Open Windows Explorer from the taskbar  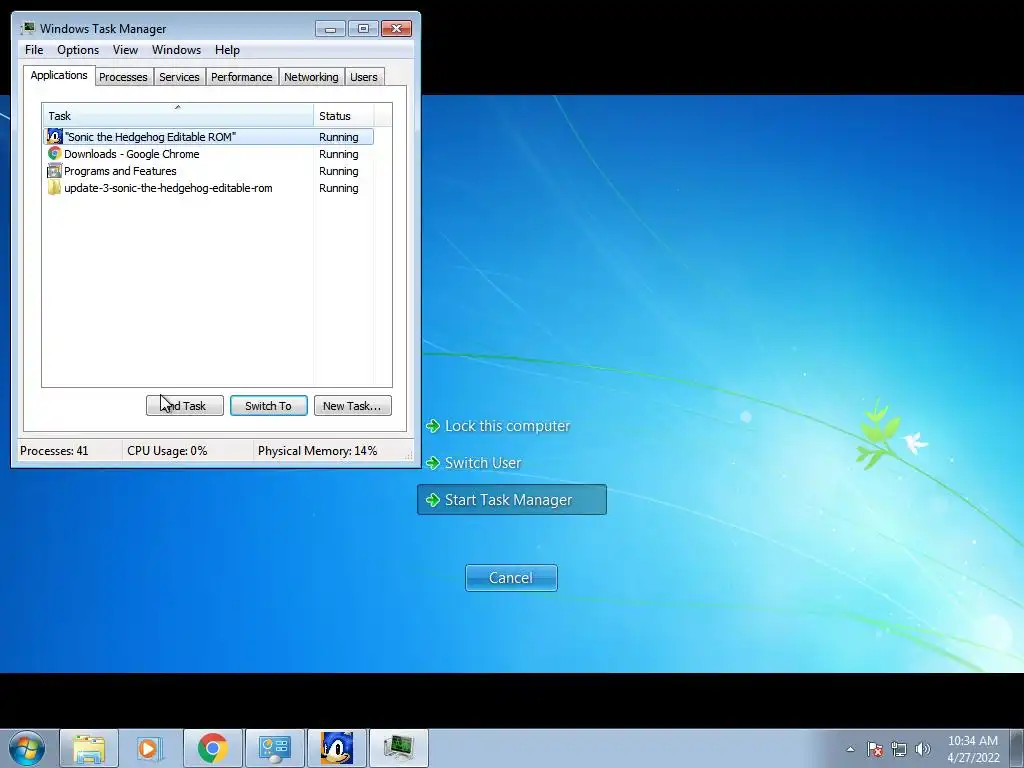(89, 748)
